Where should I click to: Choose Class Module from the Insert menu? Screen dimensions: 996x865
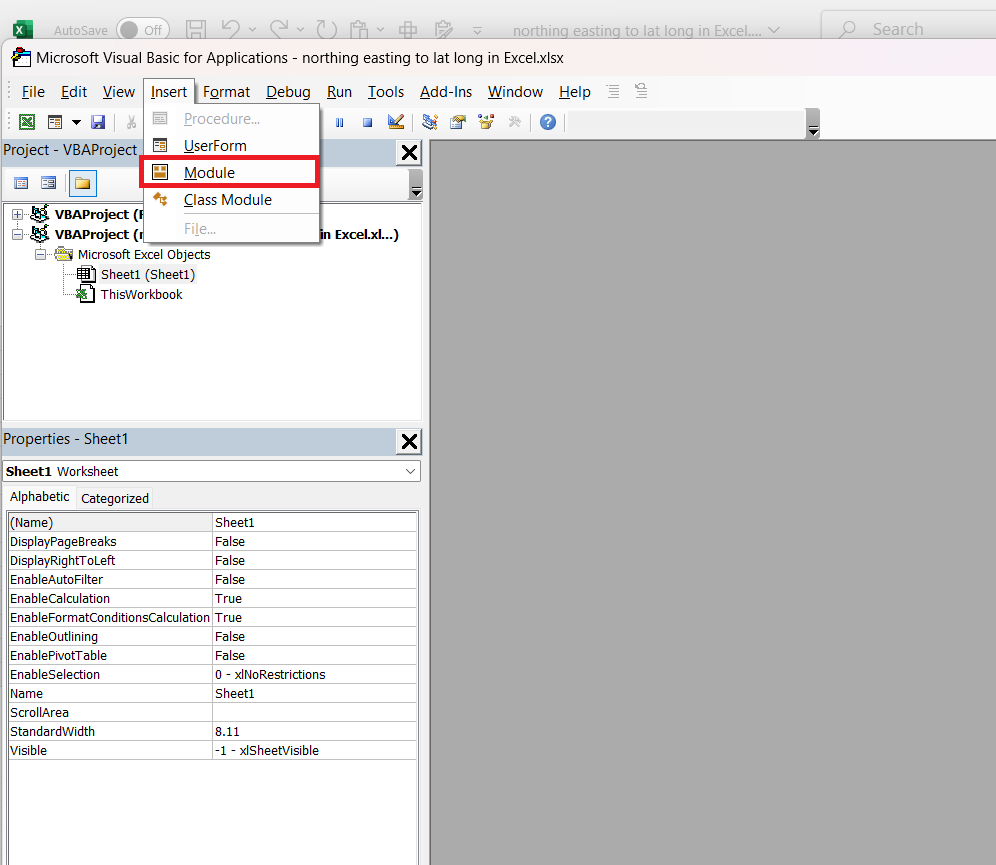[231, 199]
